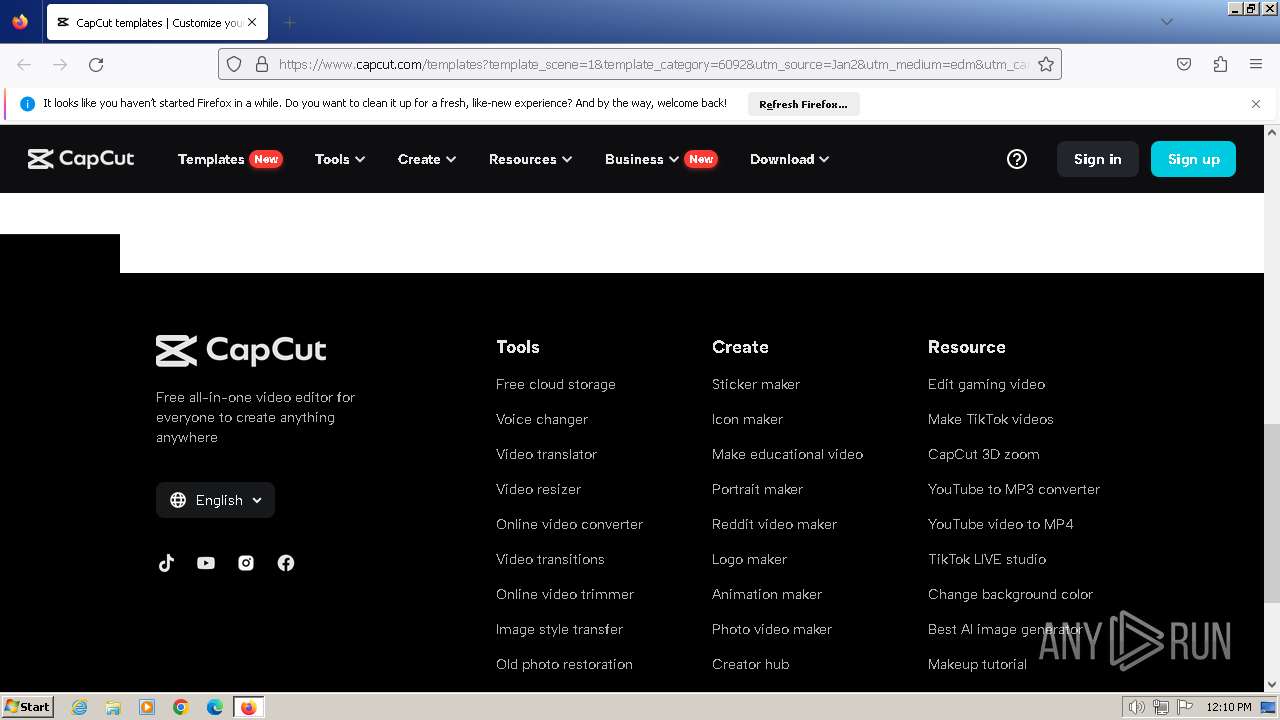Open Logo maker link
Viewport: 1280px width, 720px height.
[749, 559]
